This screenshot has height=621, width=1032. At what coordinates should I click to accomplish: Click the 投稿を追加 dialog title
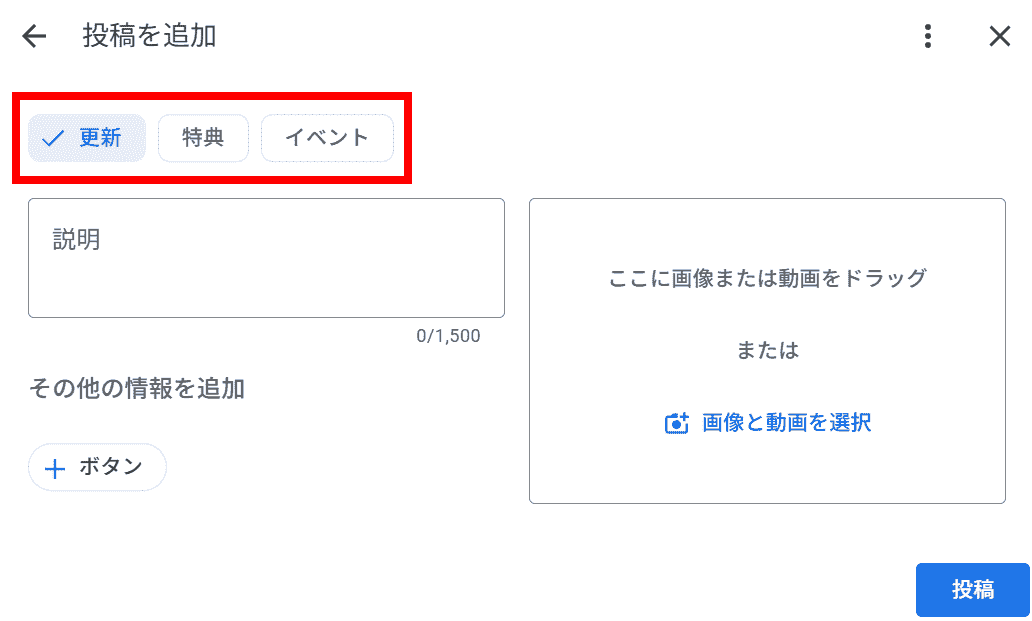(x=149, y=37)
